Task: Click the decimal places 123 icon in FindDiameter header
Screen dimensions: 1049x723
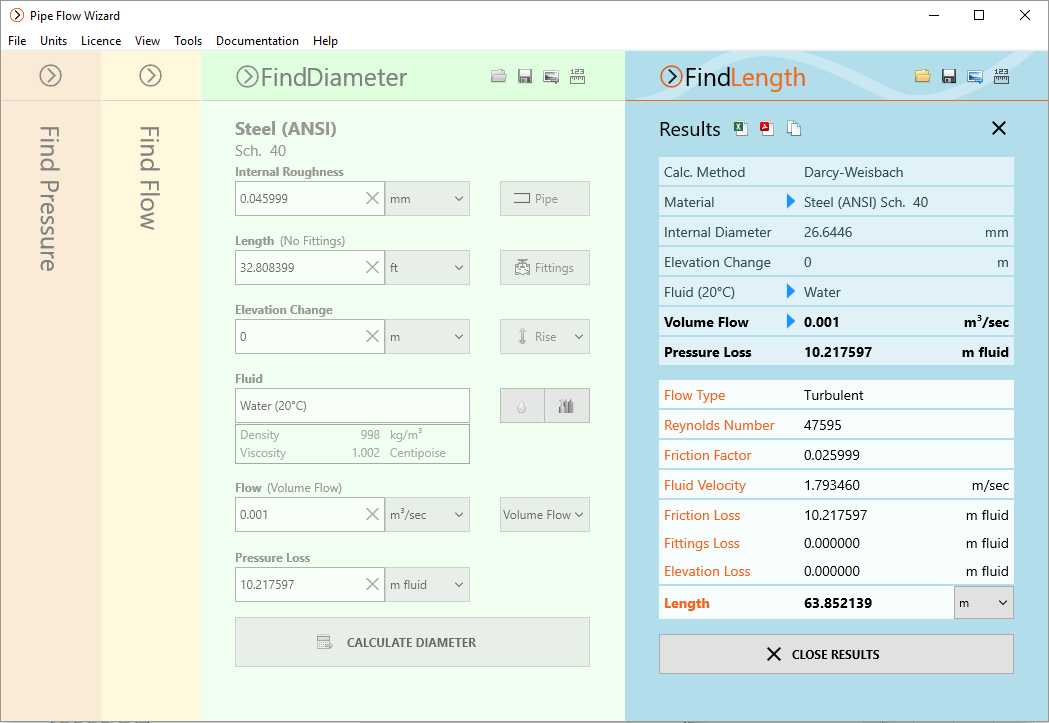Action: click(577, 76)
